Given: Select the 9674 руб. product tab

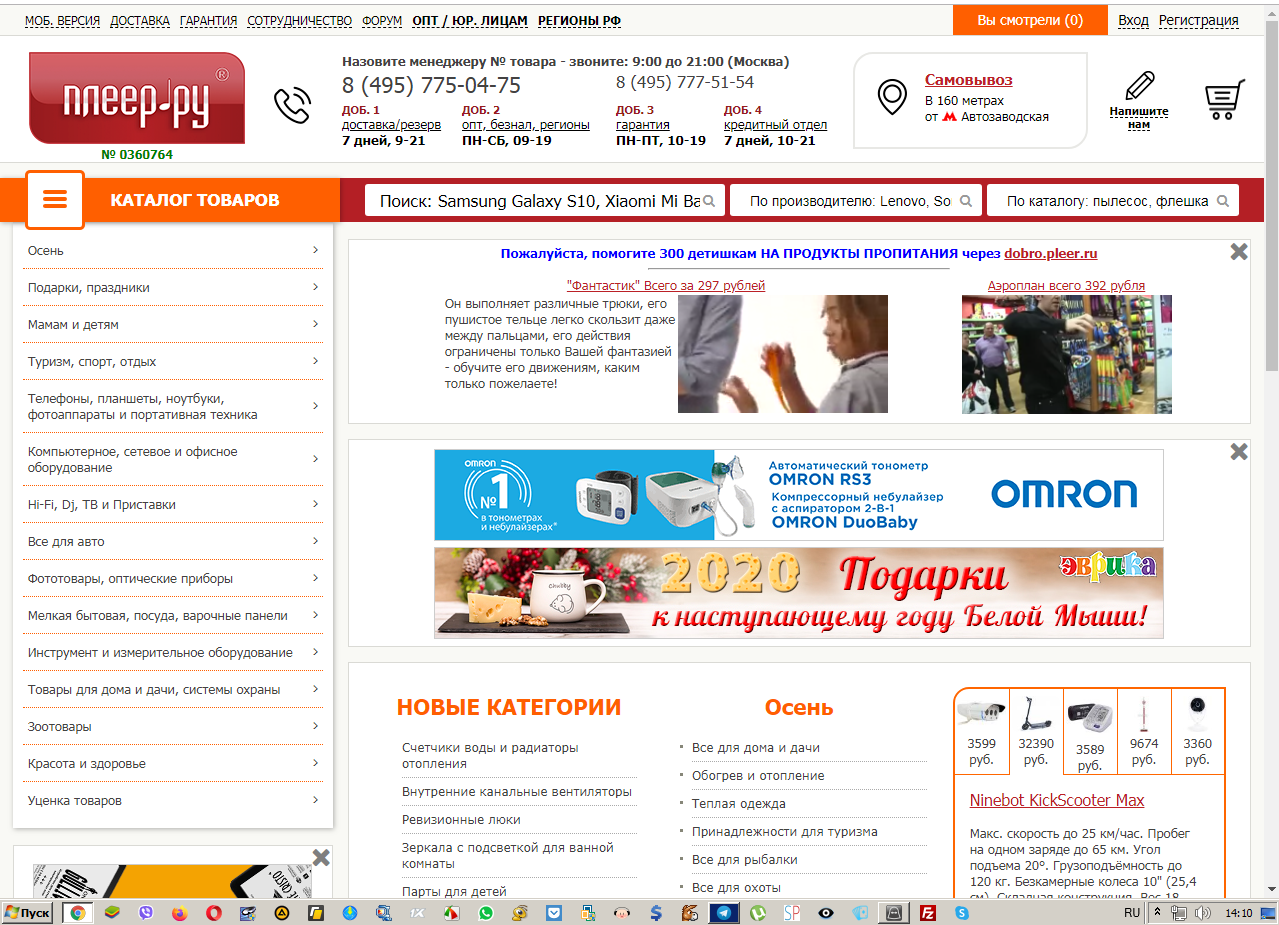Looking at the screenshot, I should pos(1144,732).
